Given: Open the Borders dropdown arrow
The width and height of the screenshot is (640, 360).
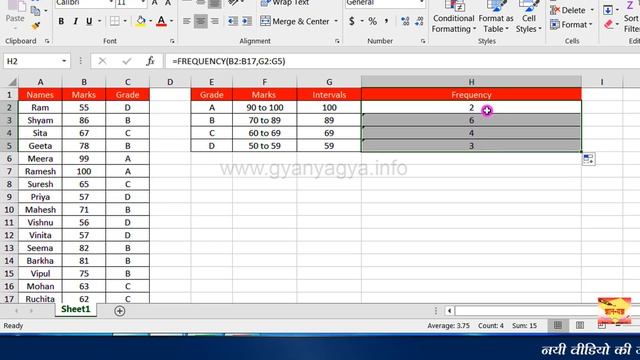Looking at the screenshot, I should pos(125,21).
